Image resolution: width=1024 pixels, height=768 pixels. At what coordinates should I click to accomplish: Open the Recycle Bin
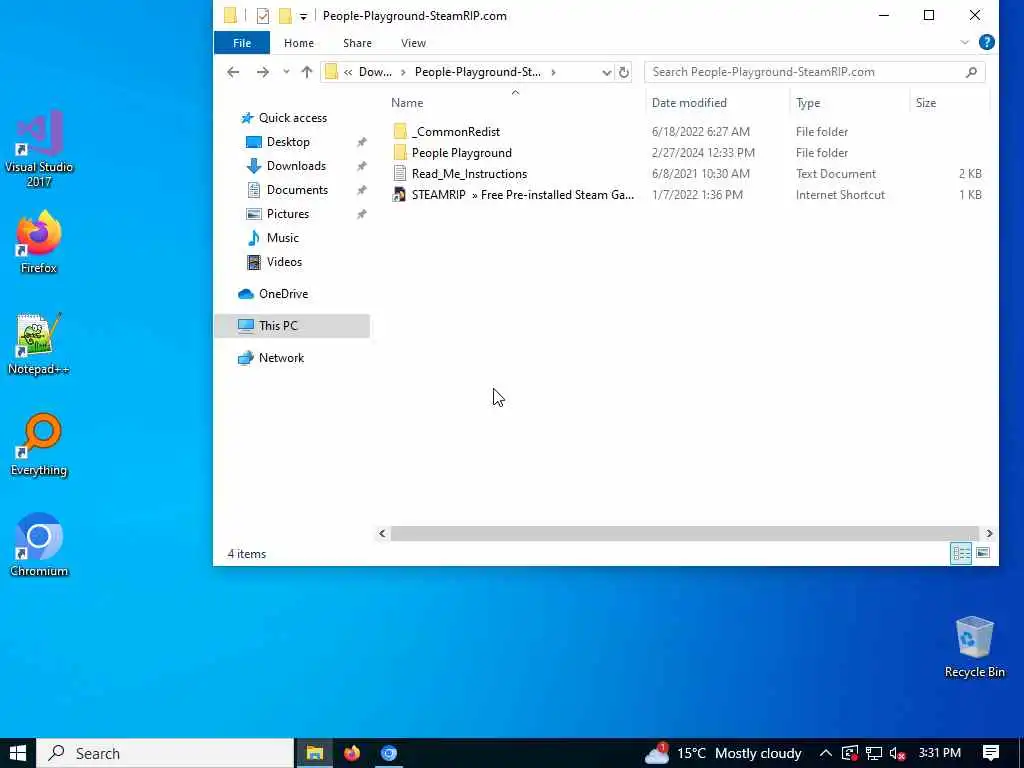pyautogui.click(x=974, y=647)
